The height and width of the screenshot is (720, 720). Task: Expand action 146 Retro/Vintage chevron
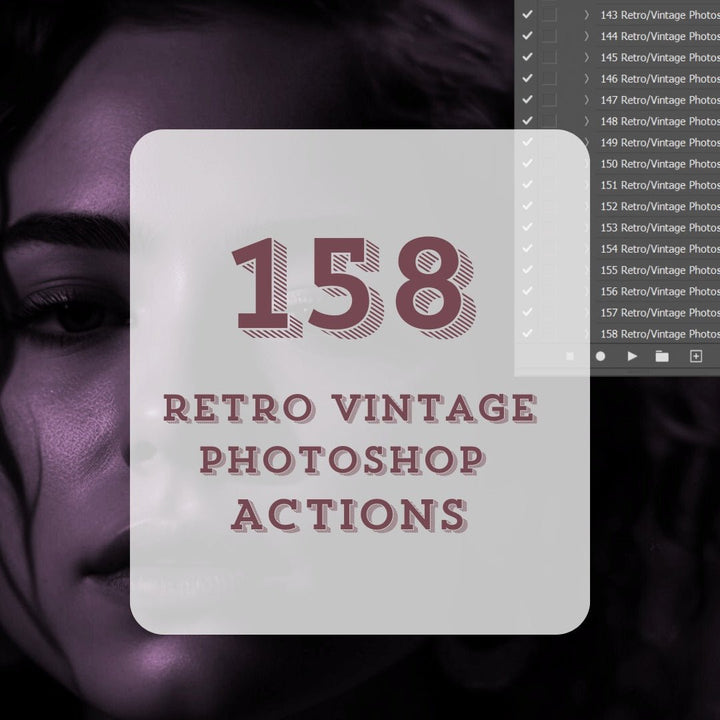587,79
